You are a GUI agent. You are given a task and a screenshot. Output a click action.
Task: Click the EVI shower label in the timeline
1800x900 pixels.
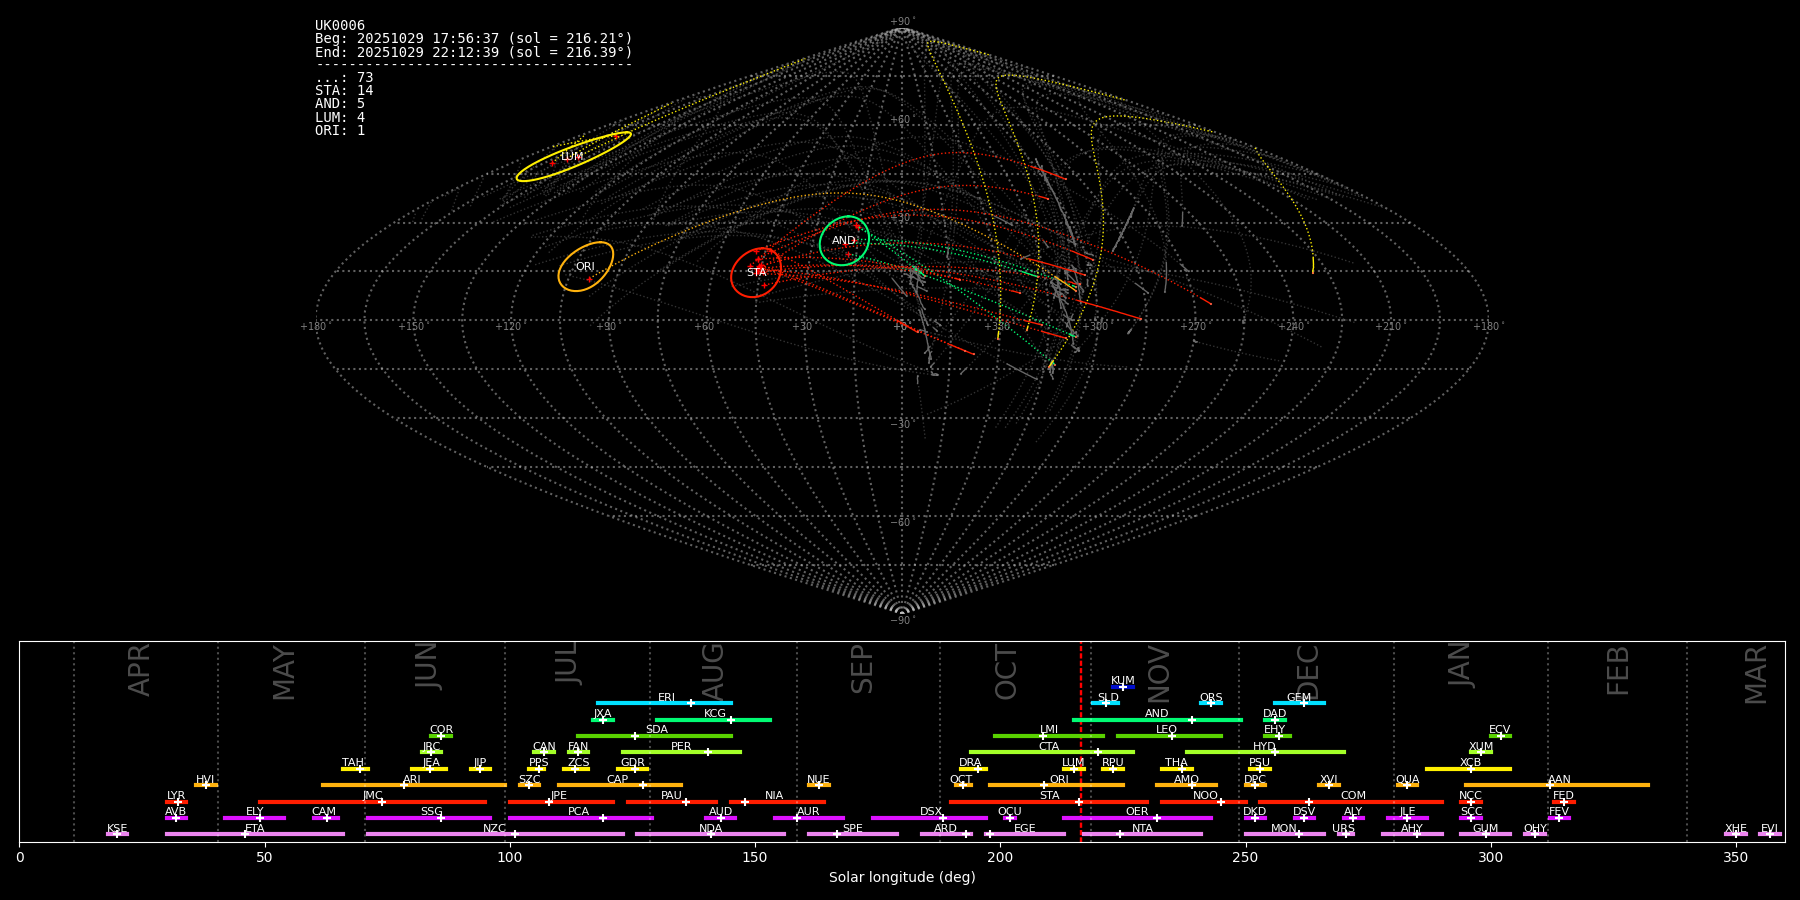pos(1770,829)
